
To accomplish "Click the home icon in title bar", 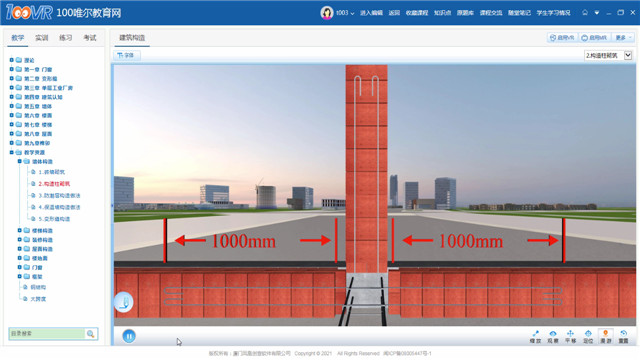I will pos(585,13).
